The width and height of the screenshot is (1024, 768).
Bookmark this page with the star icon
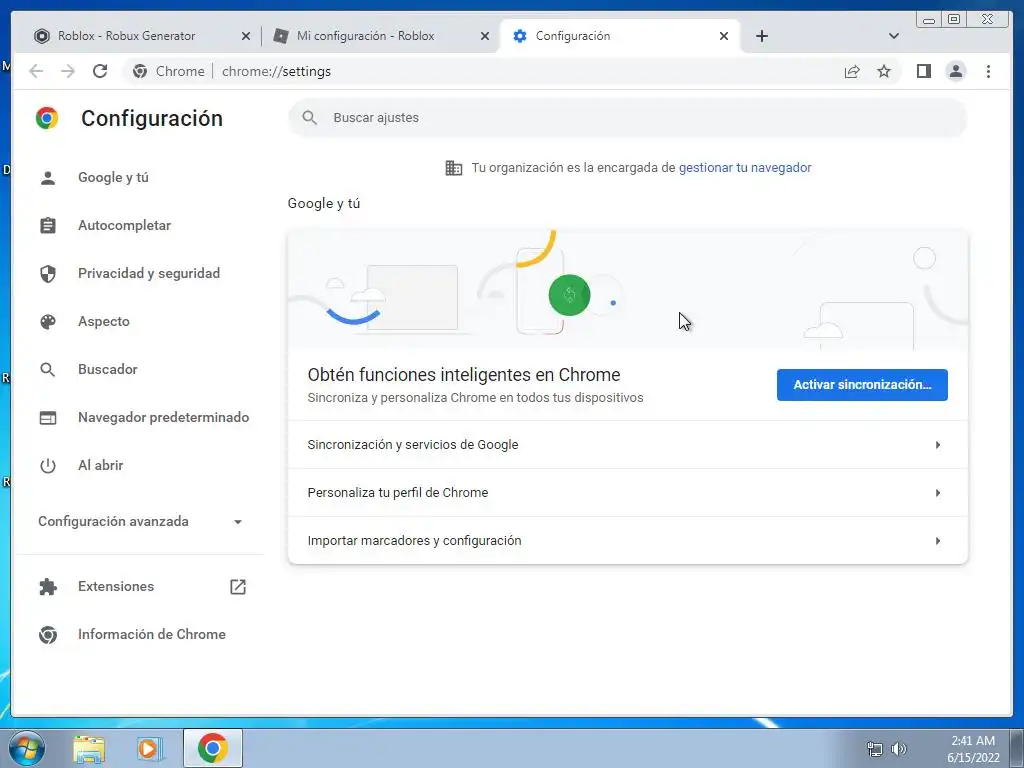point(884,71)
